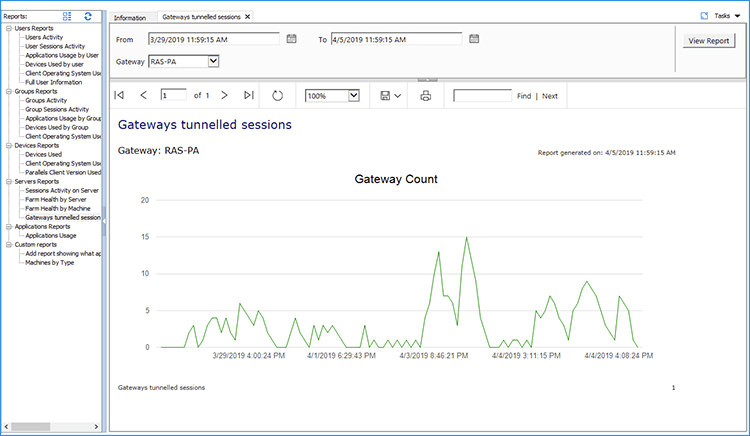
Task: Open the Devices Used report
Action: 44,154
